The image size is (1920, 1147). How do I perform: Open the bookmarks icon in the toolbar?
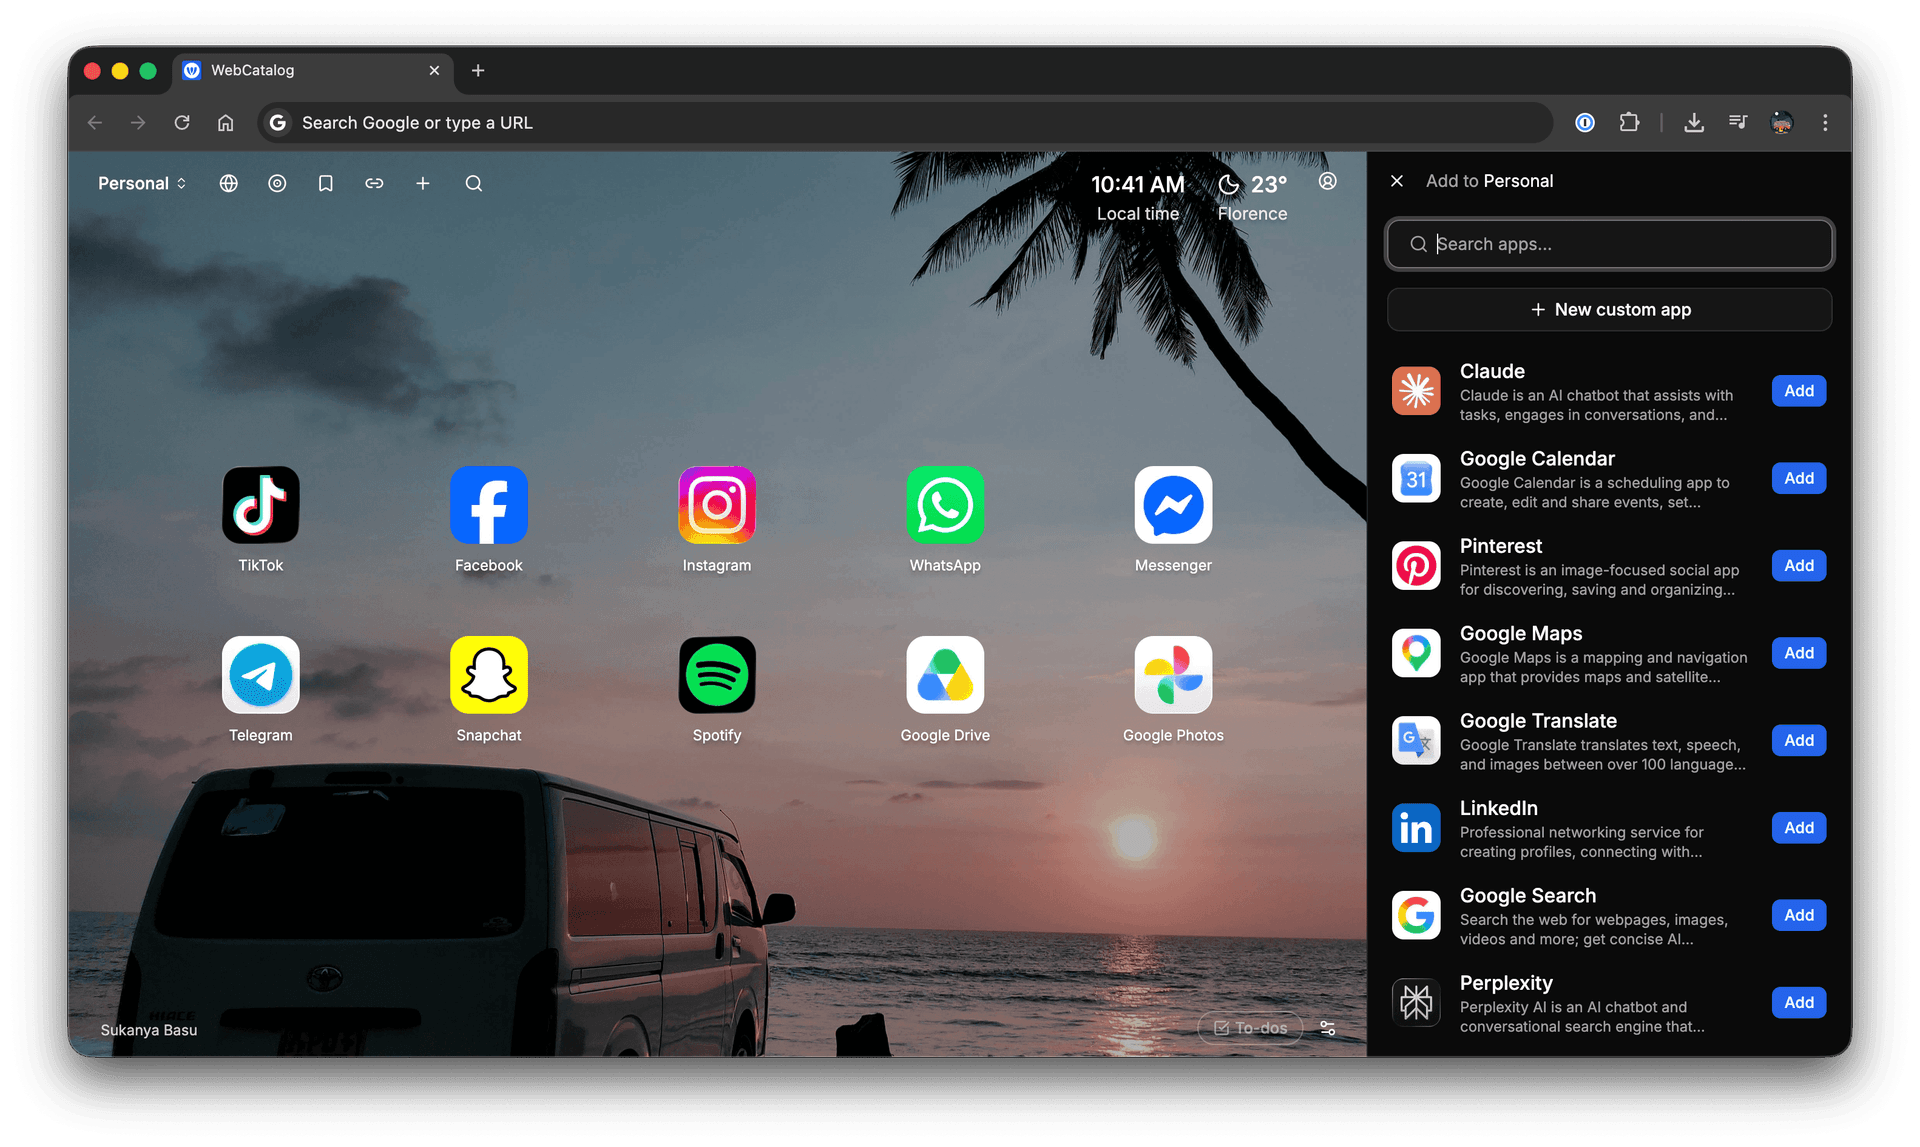click(325, 183)
